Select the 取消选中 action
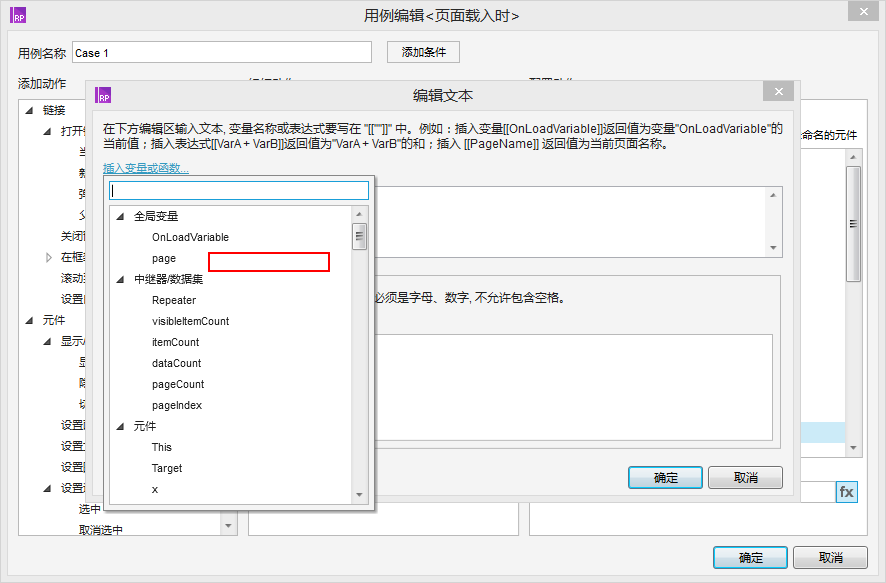The width and height of the screenshot is (886, 583). pyautogui.click(x=101, y=530)
